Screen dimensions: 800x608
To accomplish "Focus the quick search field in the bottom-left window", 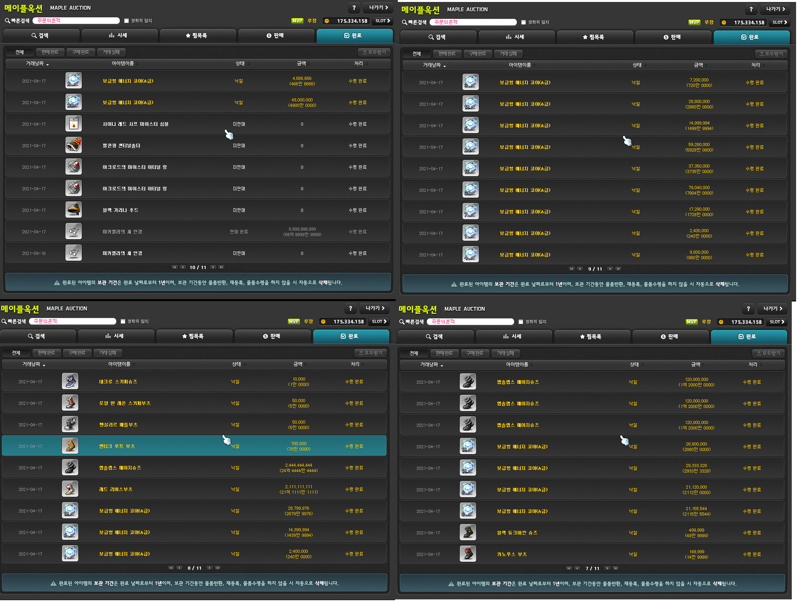I will [72, 321].
